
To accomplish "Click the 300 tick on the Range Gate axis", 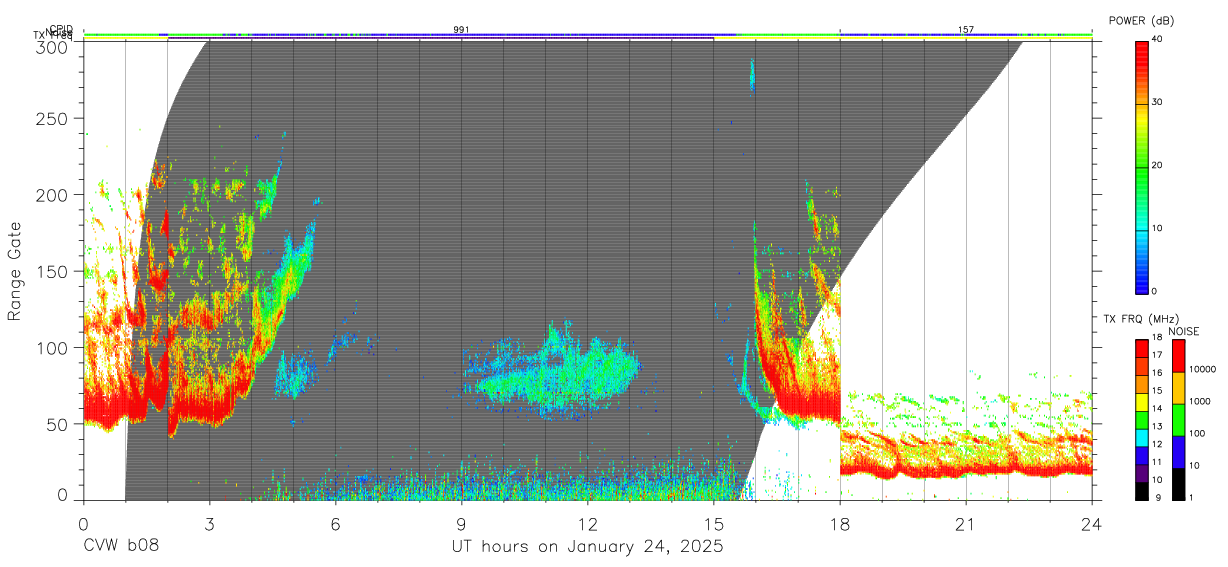I will (x=52, y=47).
